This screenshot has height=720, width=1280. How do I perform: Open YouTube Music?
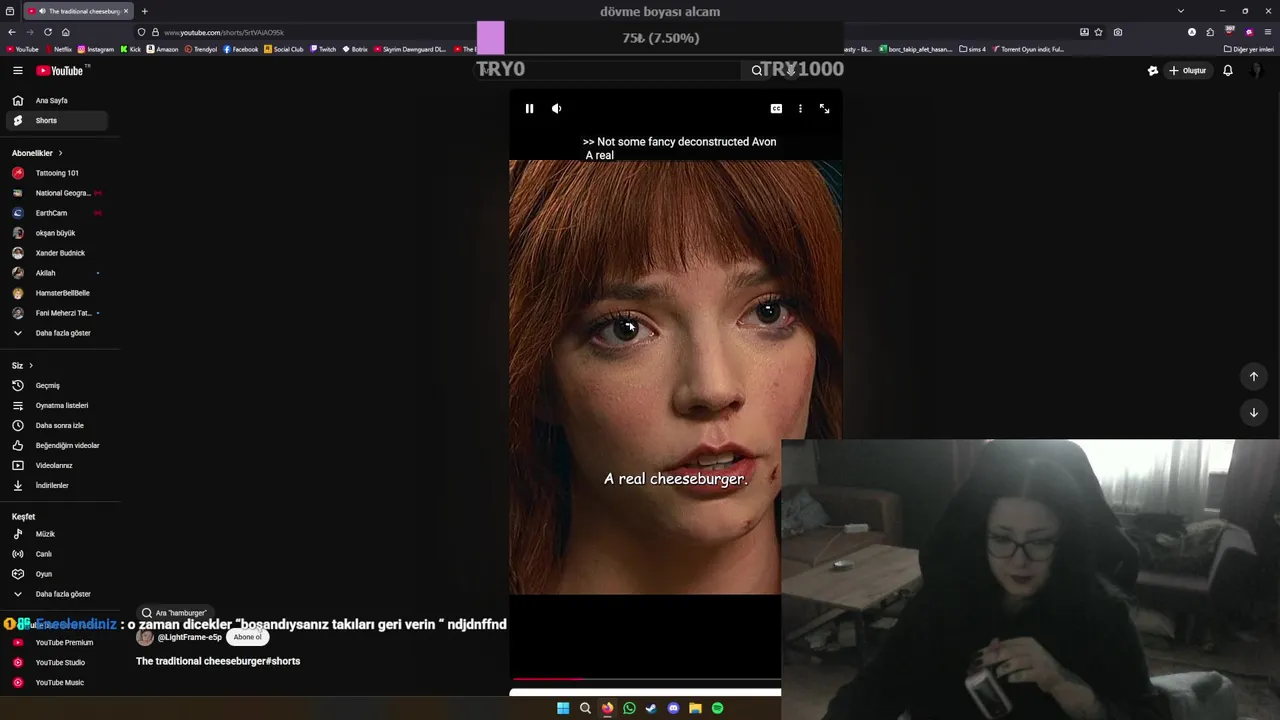point(56,683)
